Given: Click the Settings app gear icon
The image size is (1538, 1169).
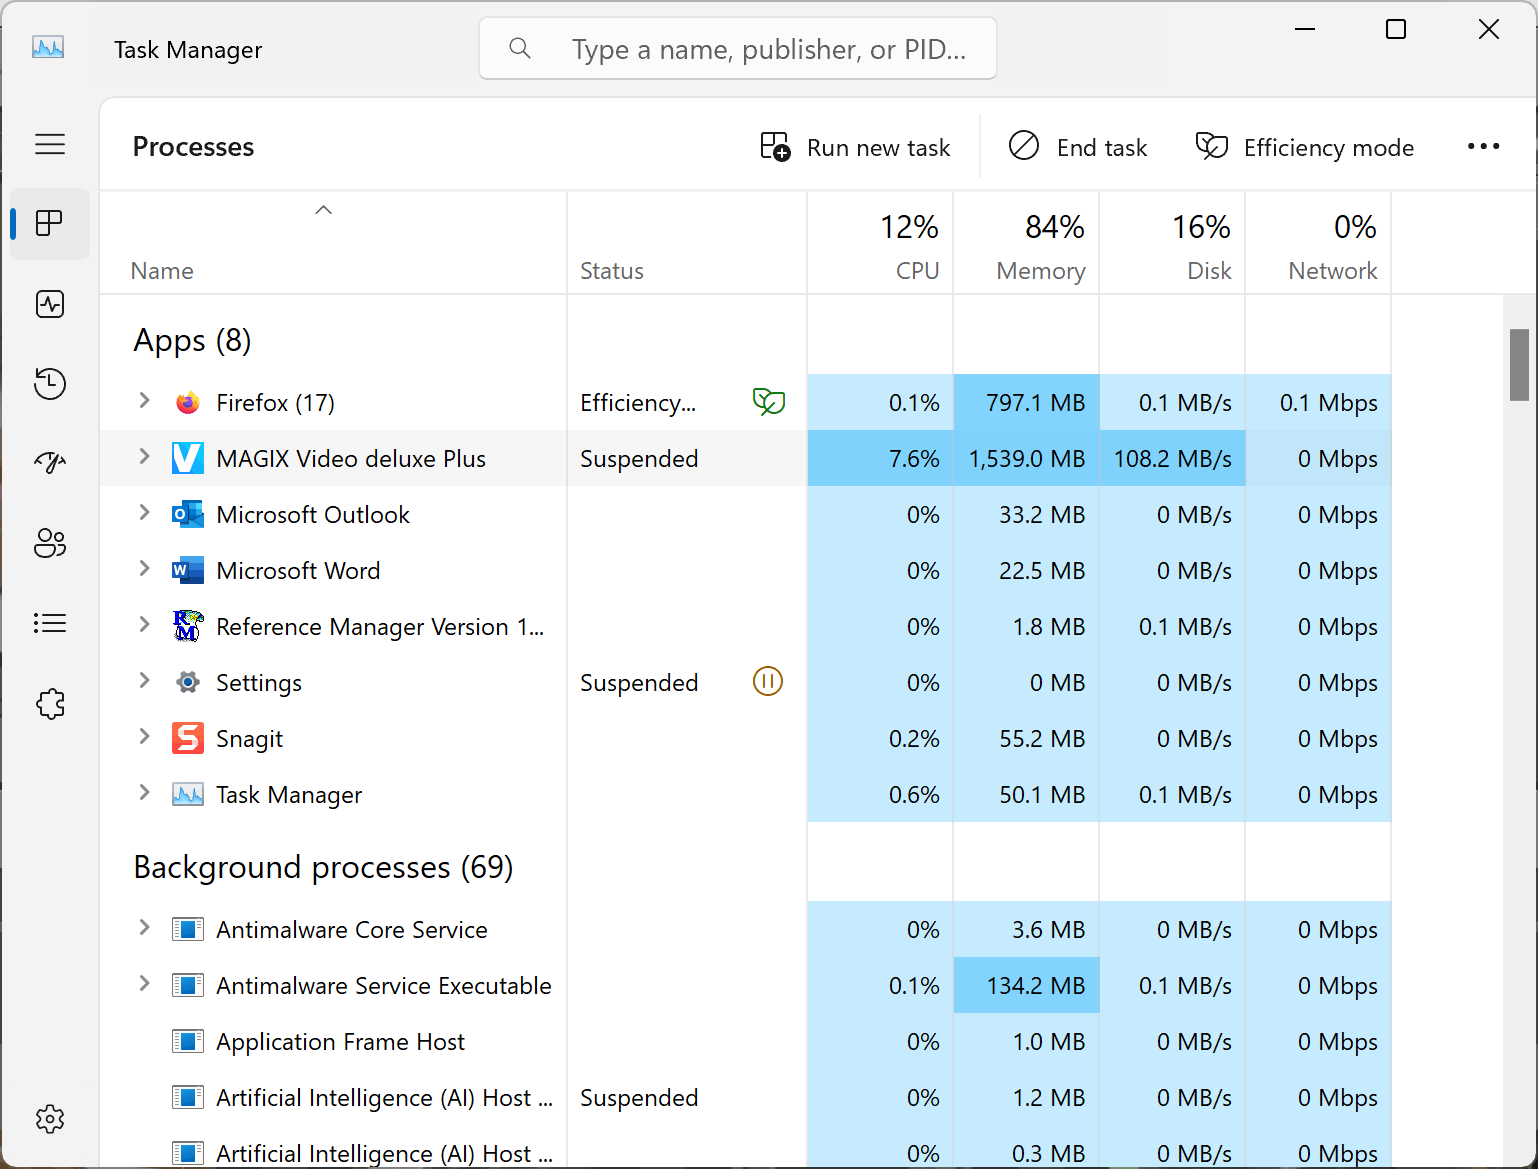Looking at the screenshot, I should (x=188, y=682).
